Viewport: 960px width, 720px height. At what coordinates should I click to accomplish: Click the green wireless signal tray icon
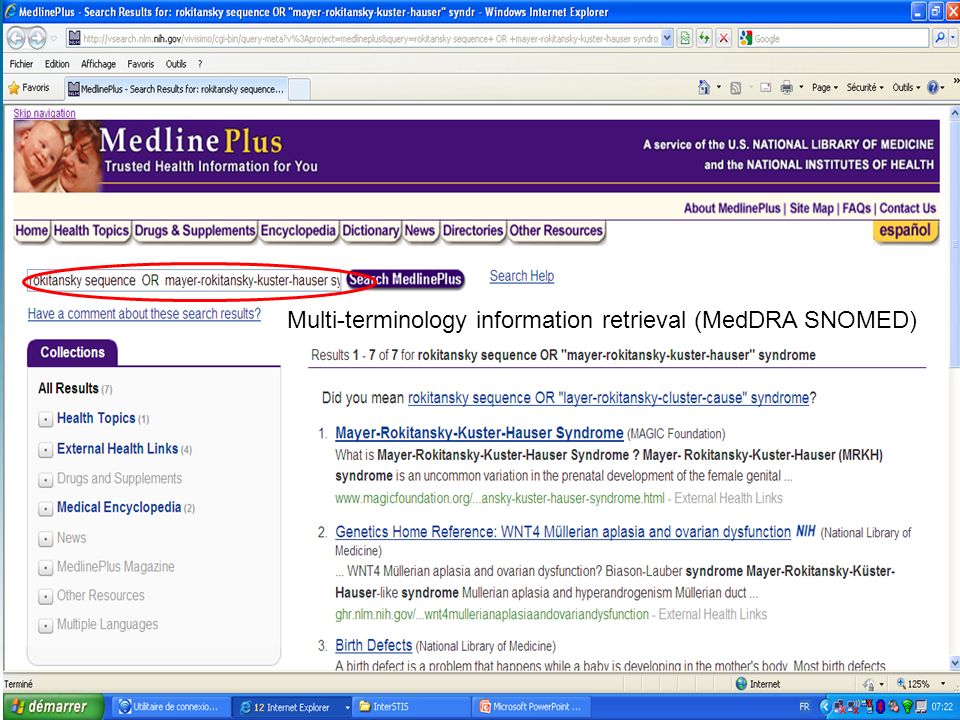pyautogui.click(x=908, y=707)
